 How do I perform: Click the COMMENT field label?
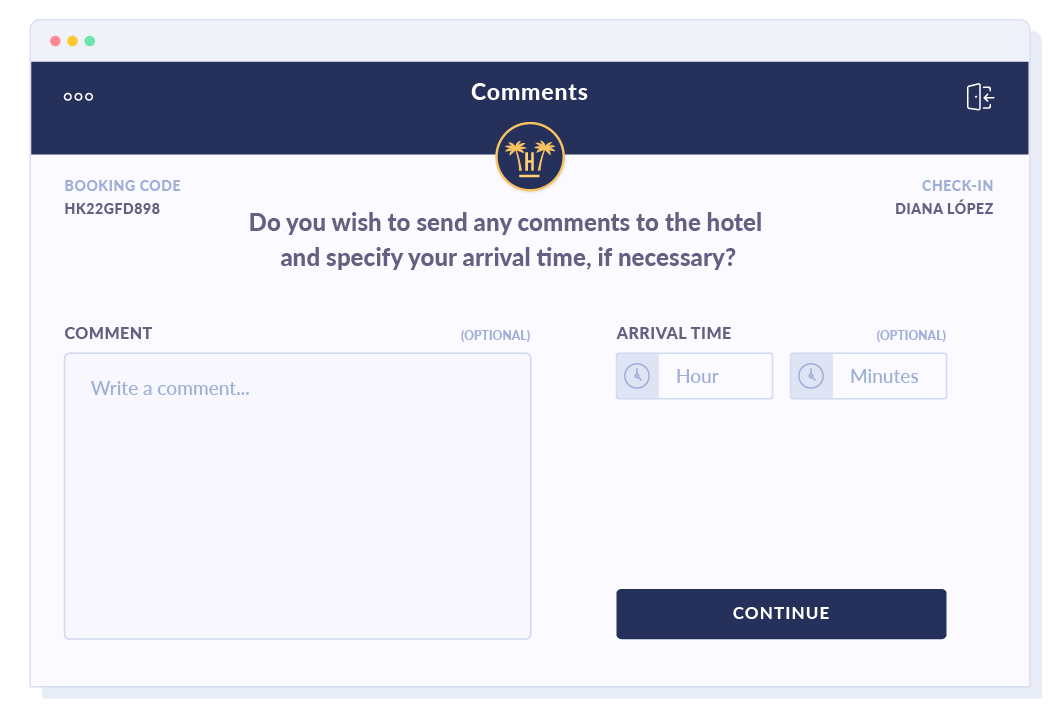coord(108,333)
